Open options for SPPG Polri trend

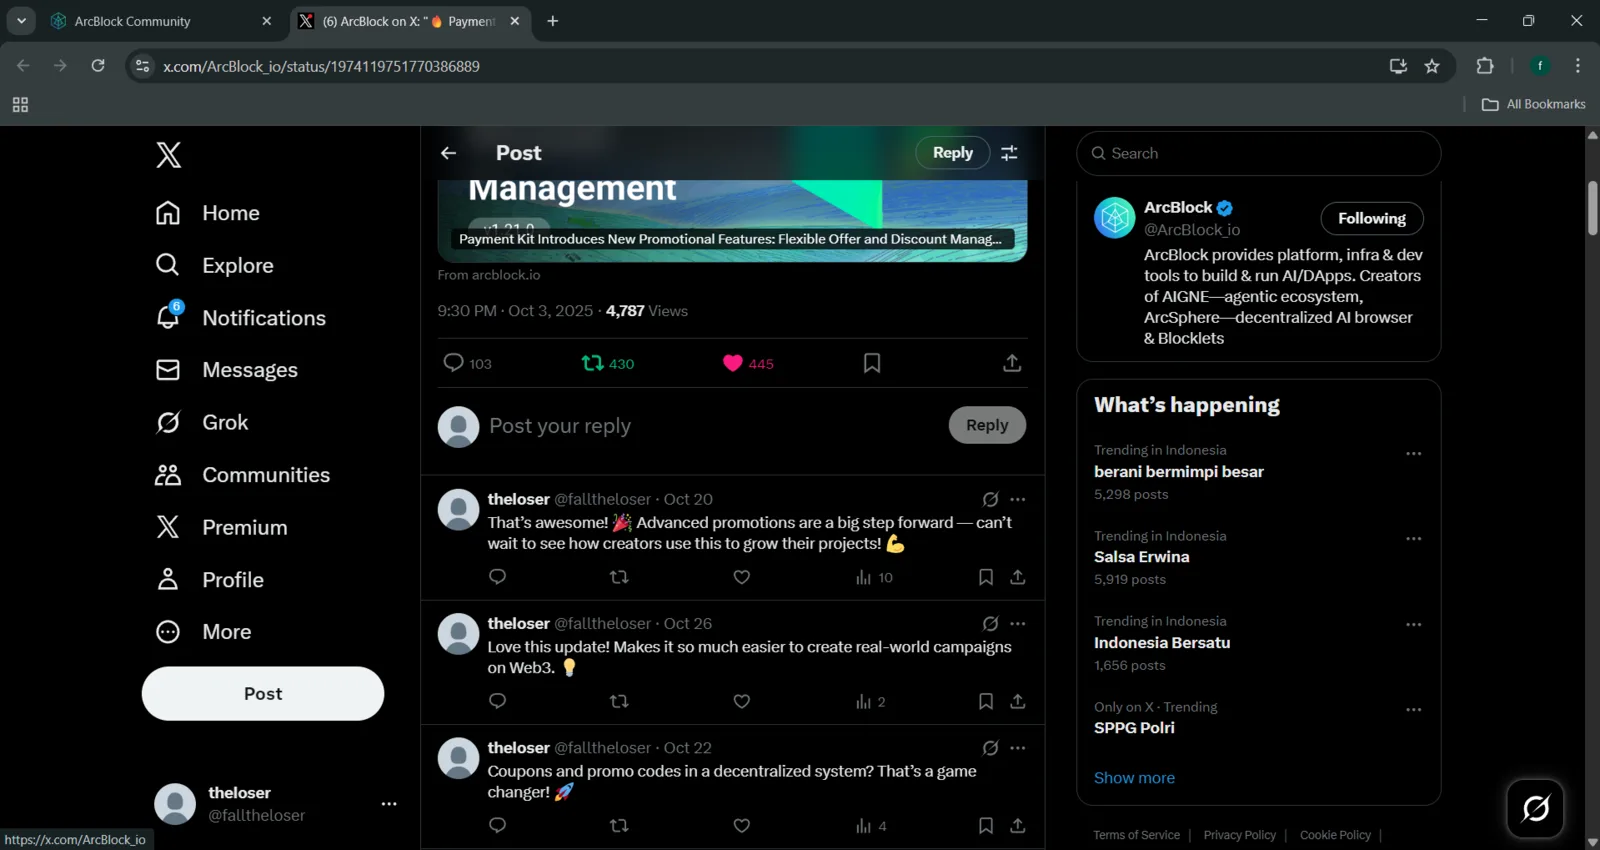point(1414,710)
